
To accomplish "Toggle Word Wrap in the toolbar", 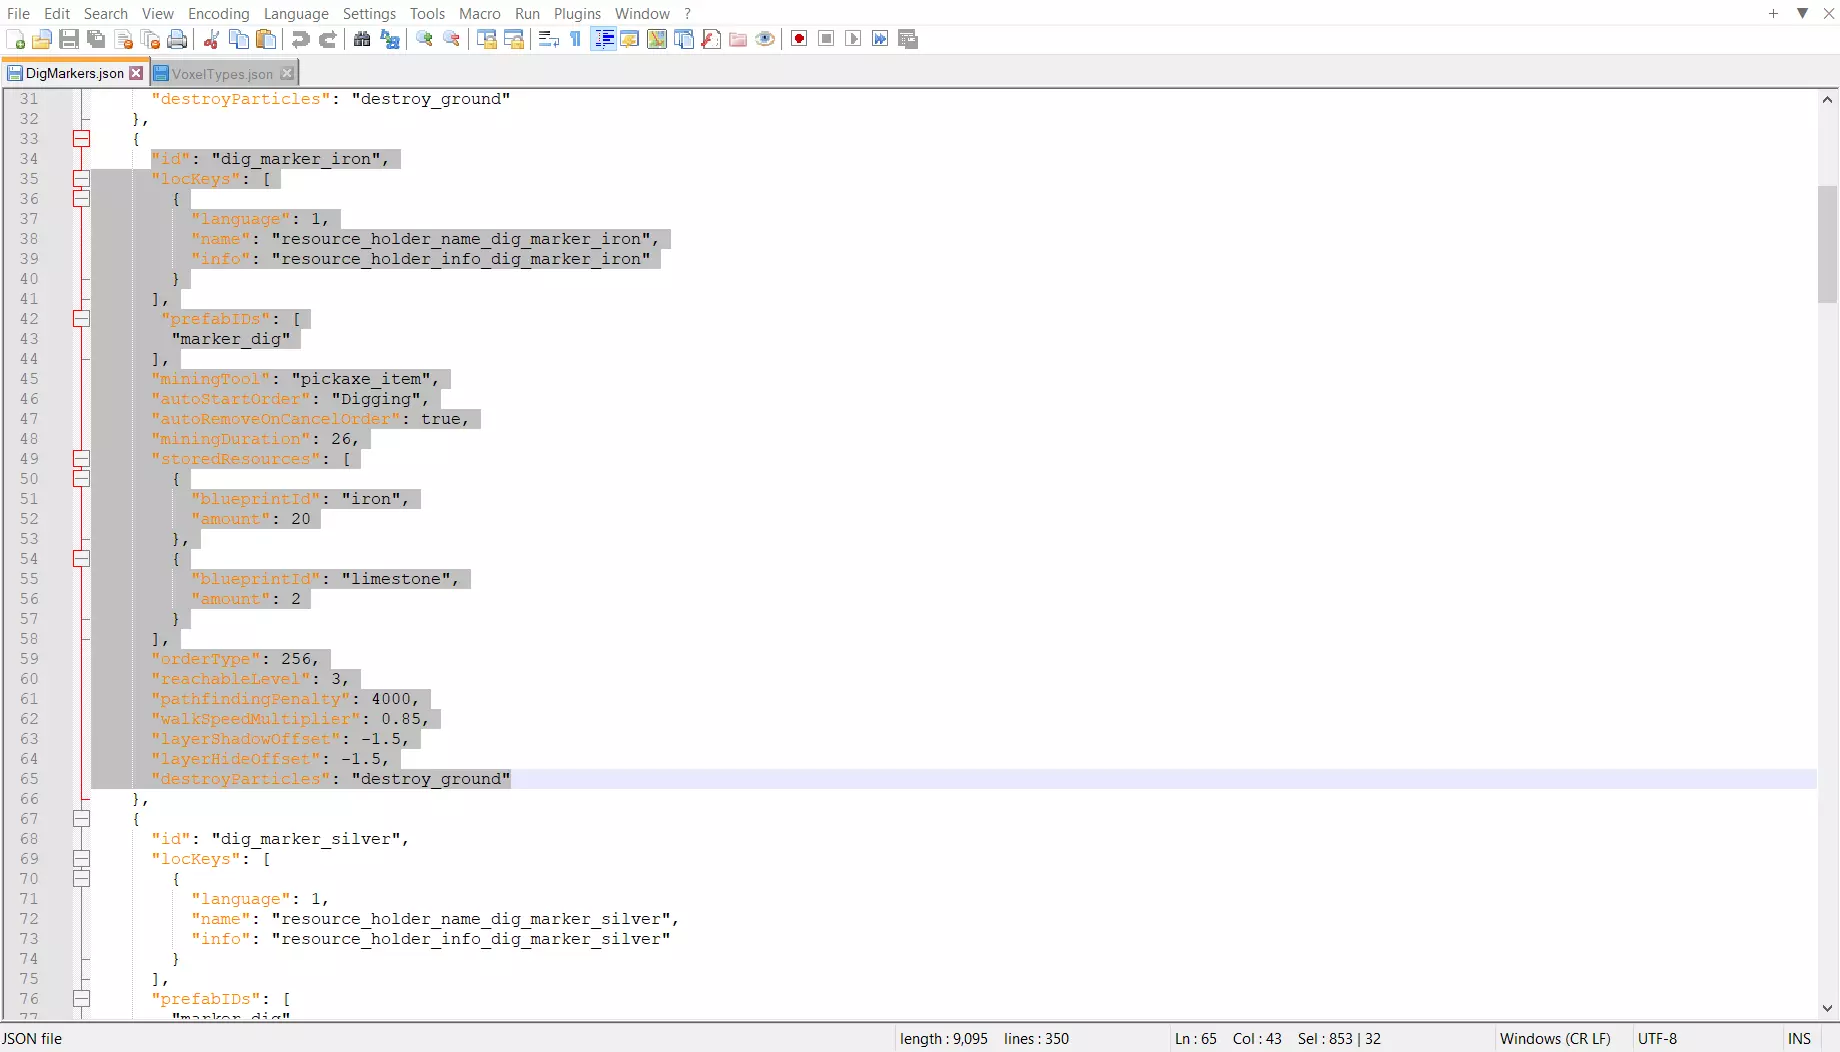I will click(548, 39).
